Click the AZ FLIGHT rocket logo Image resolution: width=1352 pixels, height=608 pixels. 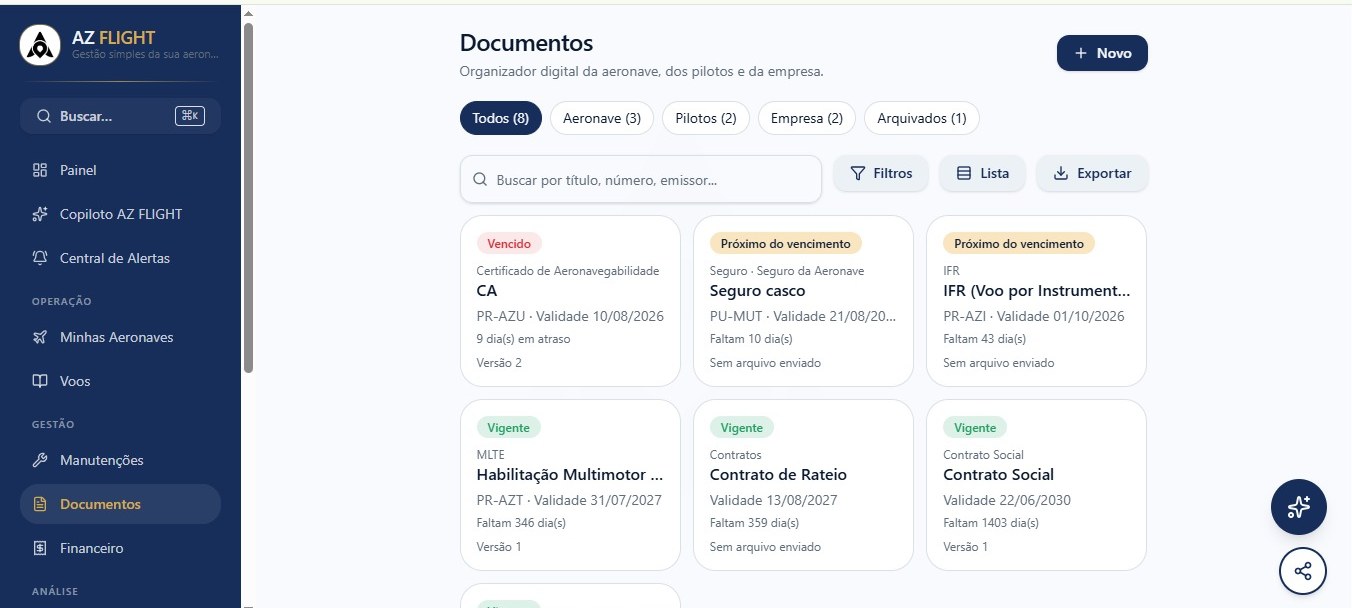40,45
